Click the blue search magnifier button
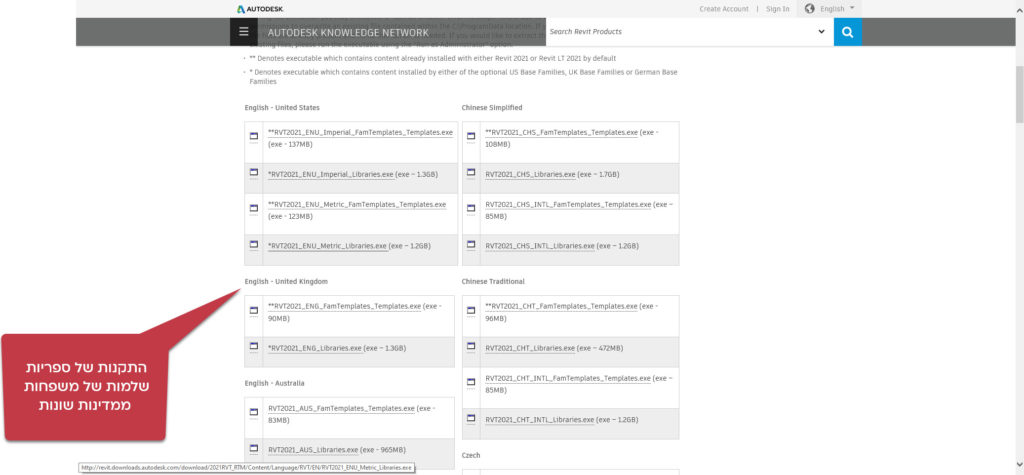The height and width of the screenshot is (475, 1024). 847,32
